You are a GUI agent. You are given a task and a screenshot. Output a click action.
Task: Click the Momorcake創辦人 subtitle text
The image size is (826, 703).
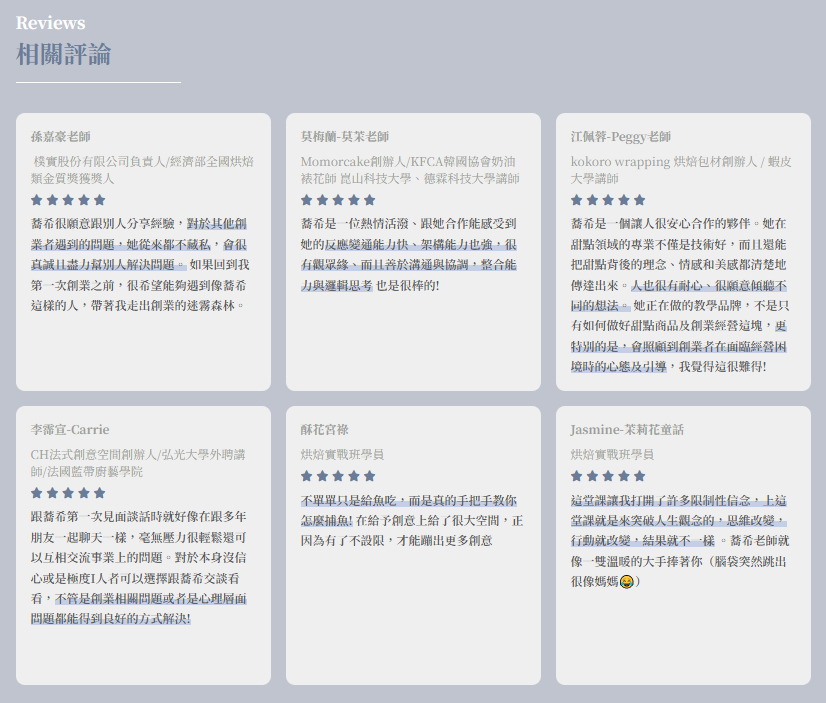point(410,169)
